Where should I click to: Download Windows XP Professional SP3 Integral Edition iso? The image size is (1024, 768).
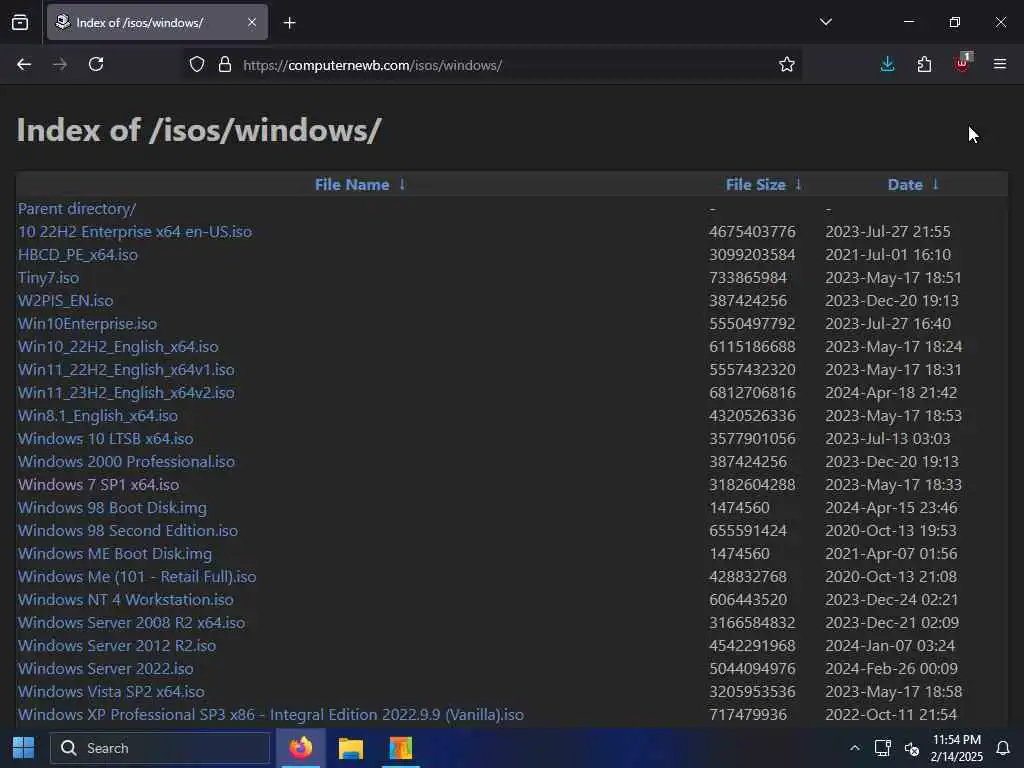tap(271, 714)
